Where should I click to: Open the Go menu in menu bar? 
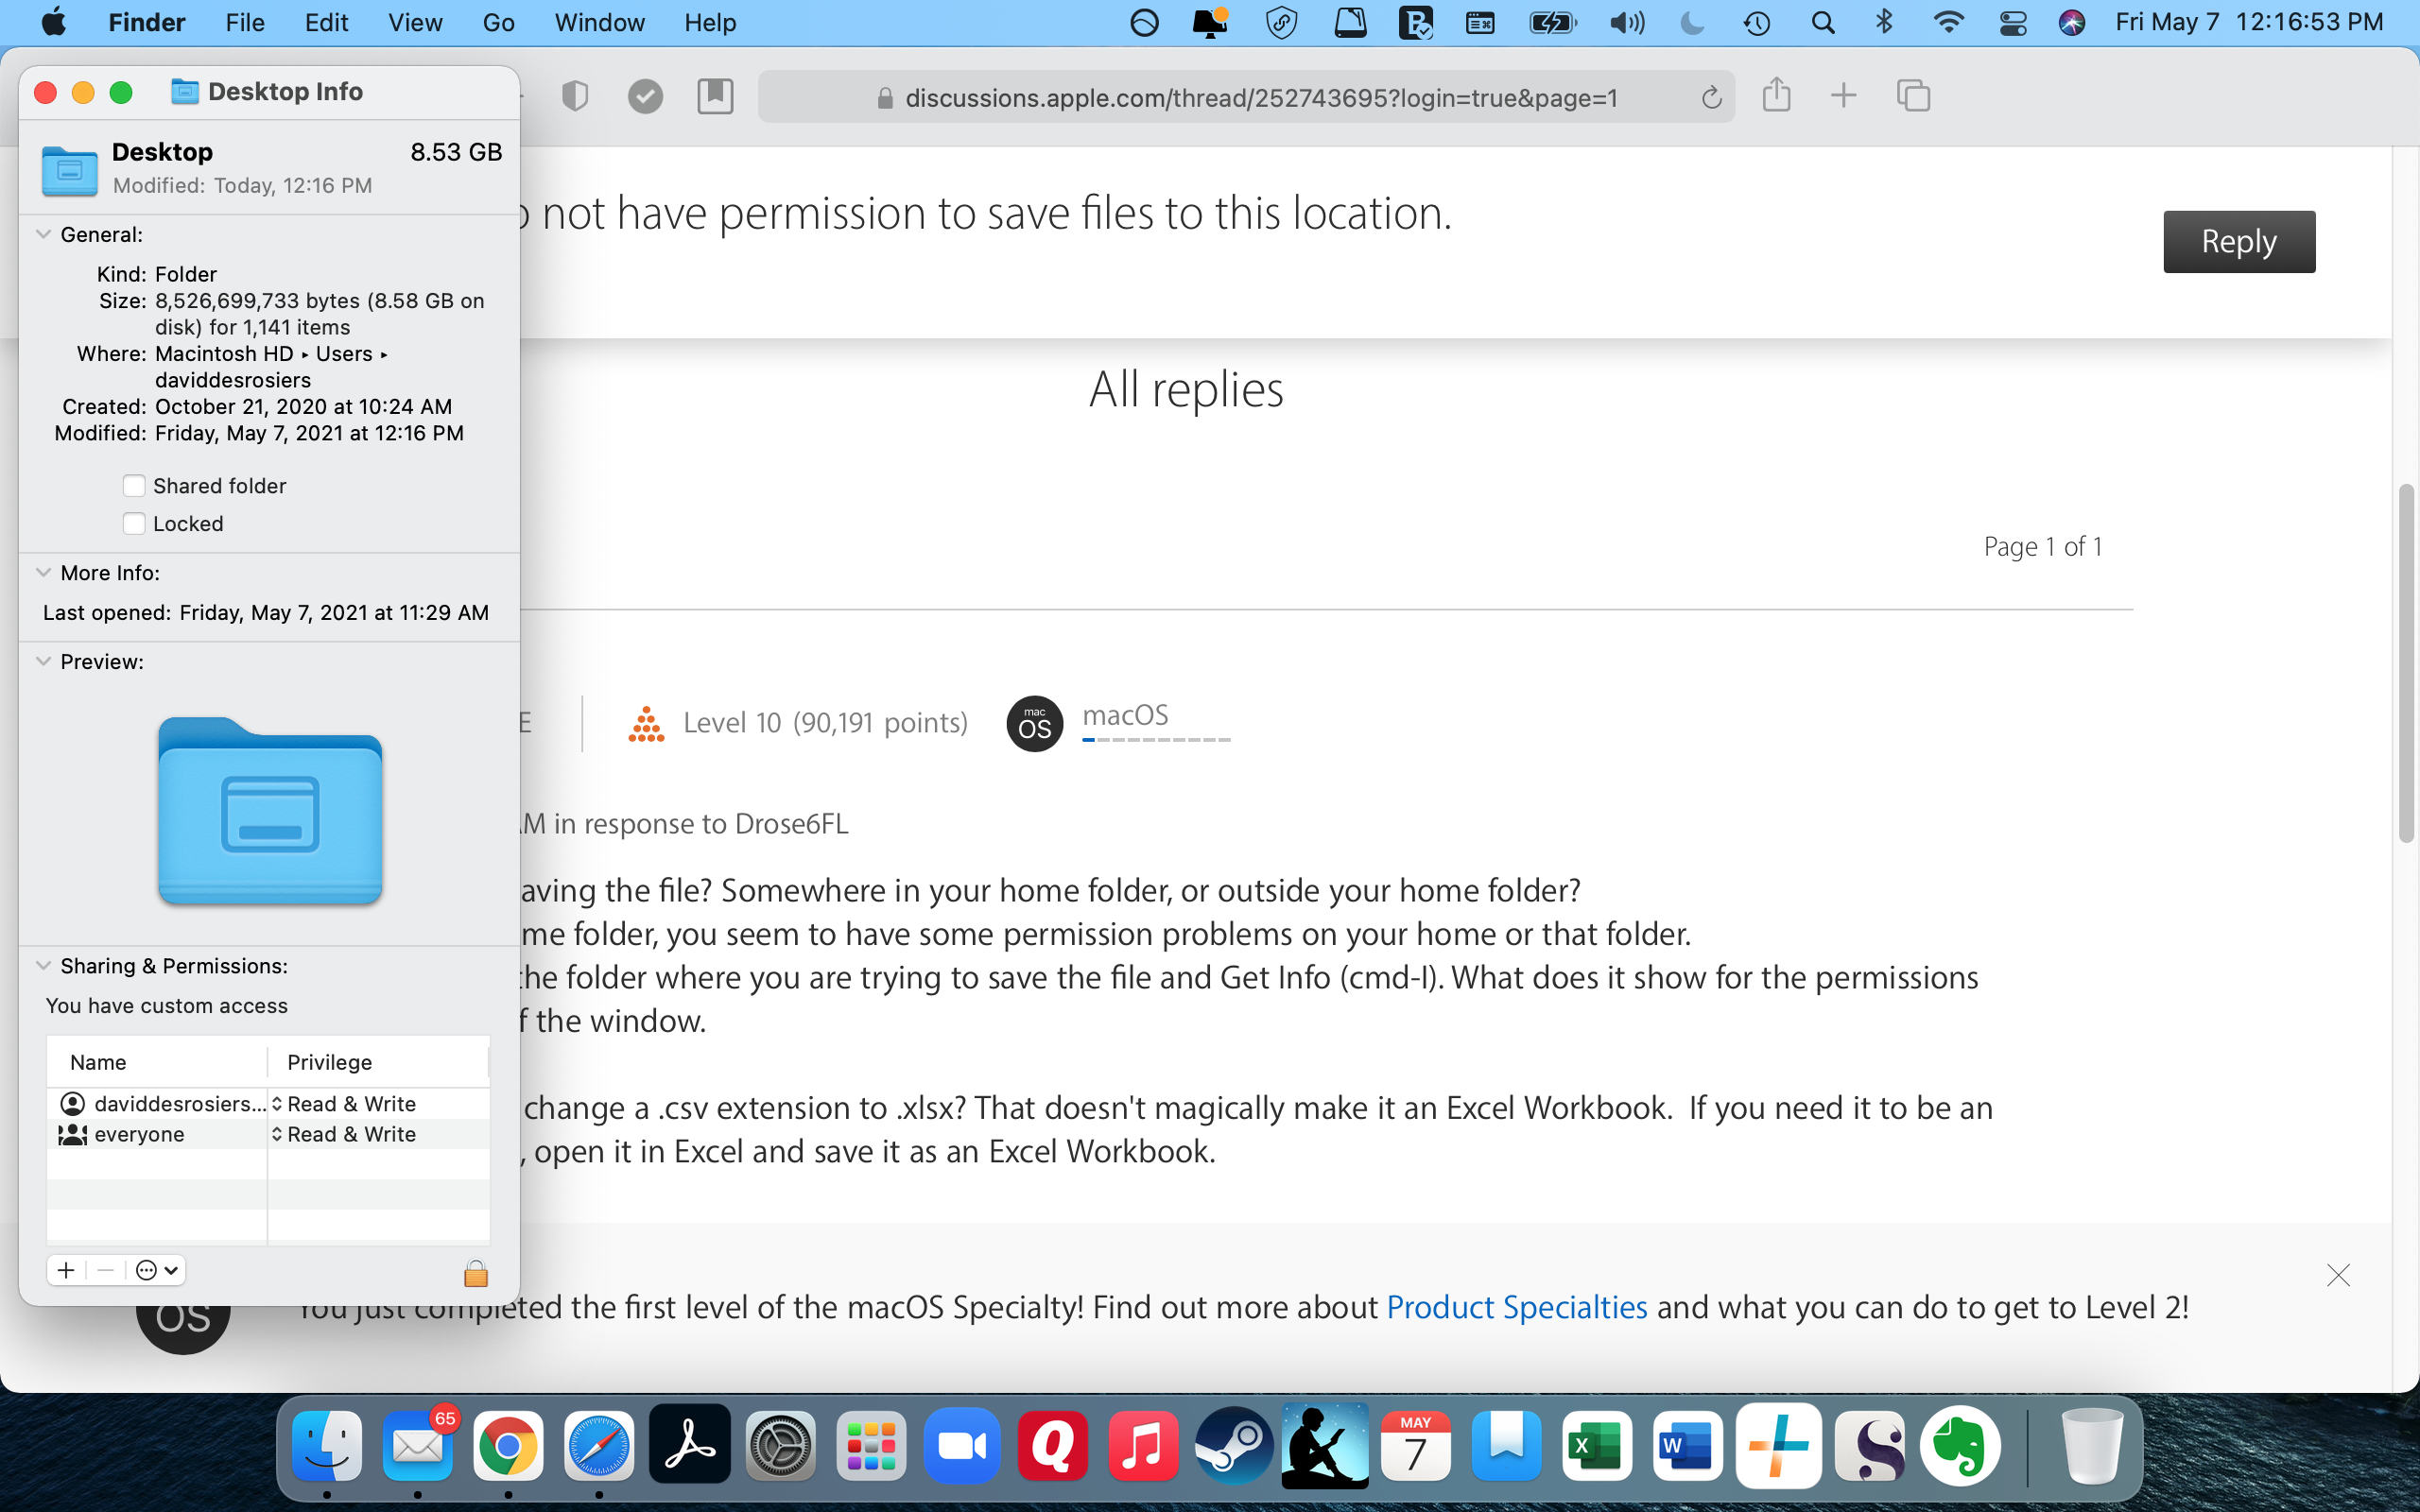pos(498,22)
